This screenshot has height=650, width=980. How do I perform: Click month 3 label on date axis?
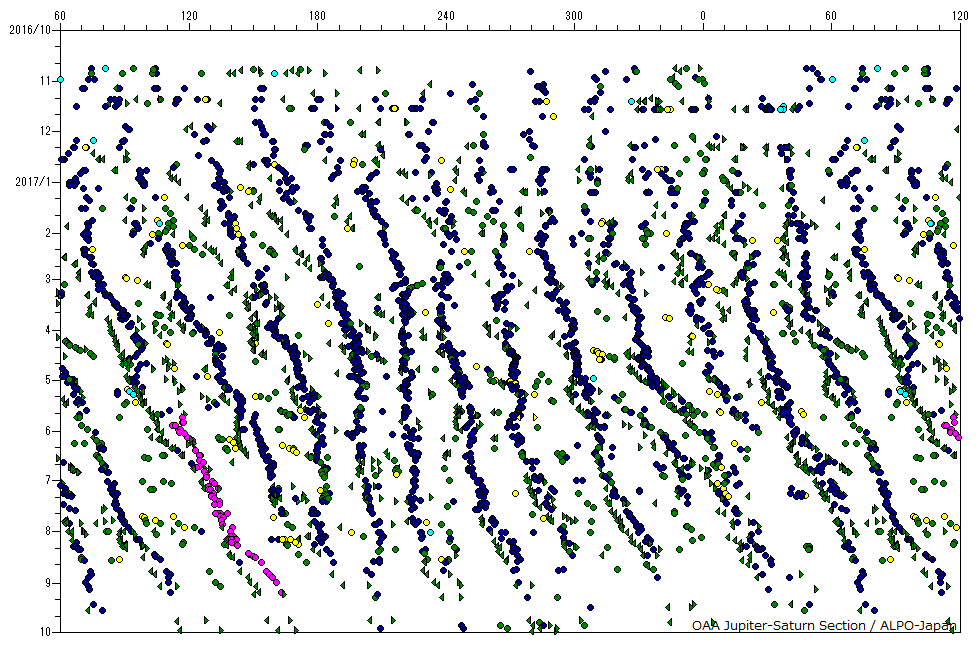[x=48, y=279]
